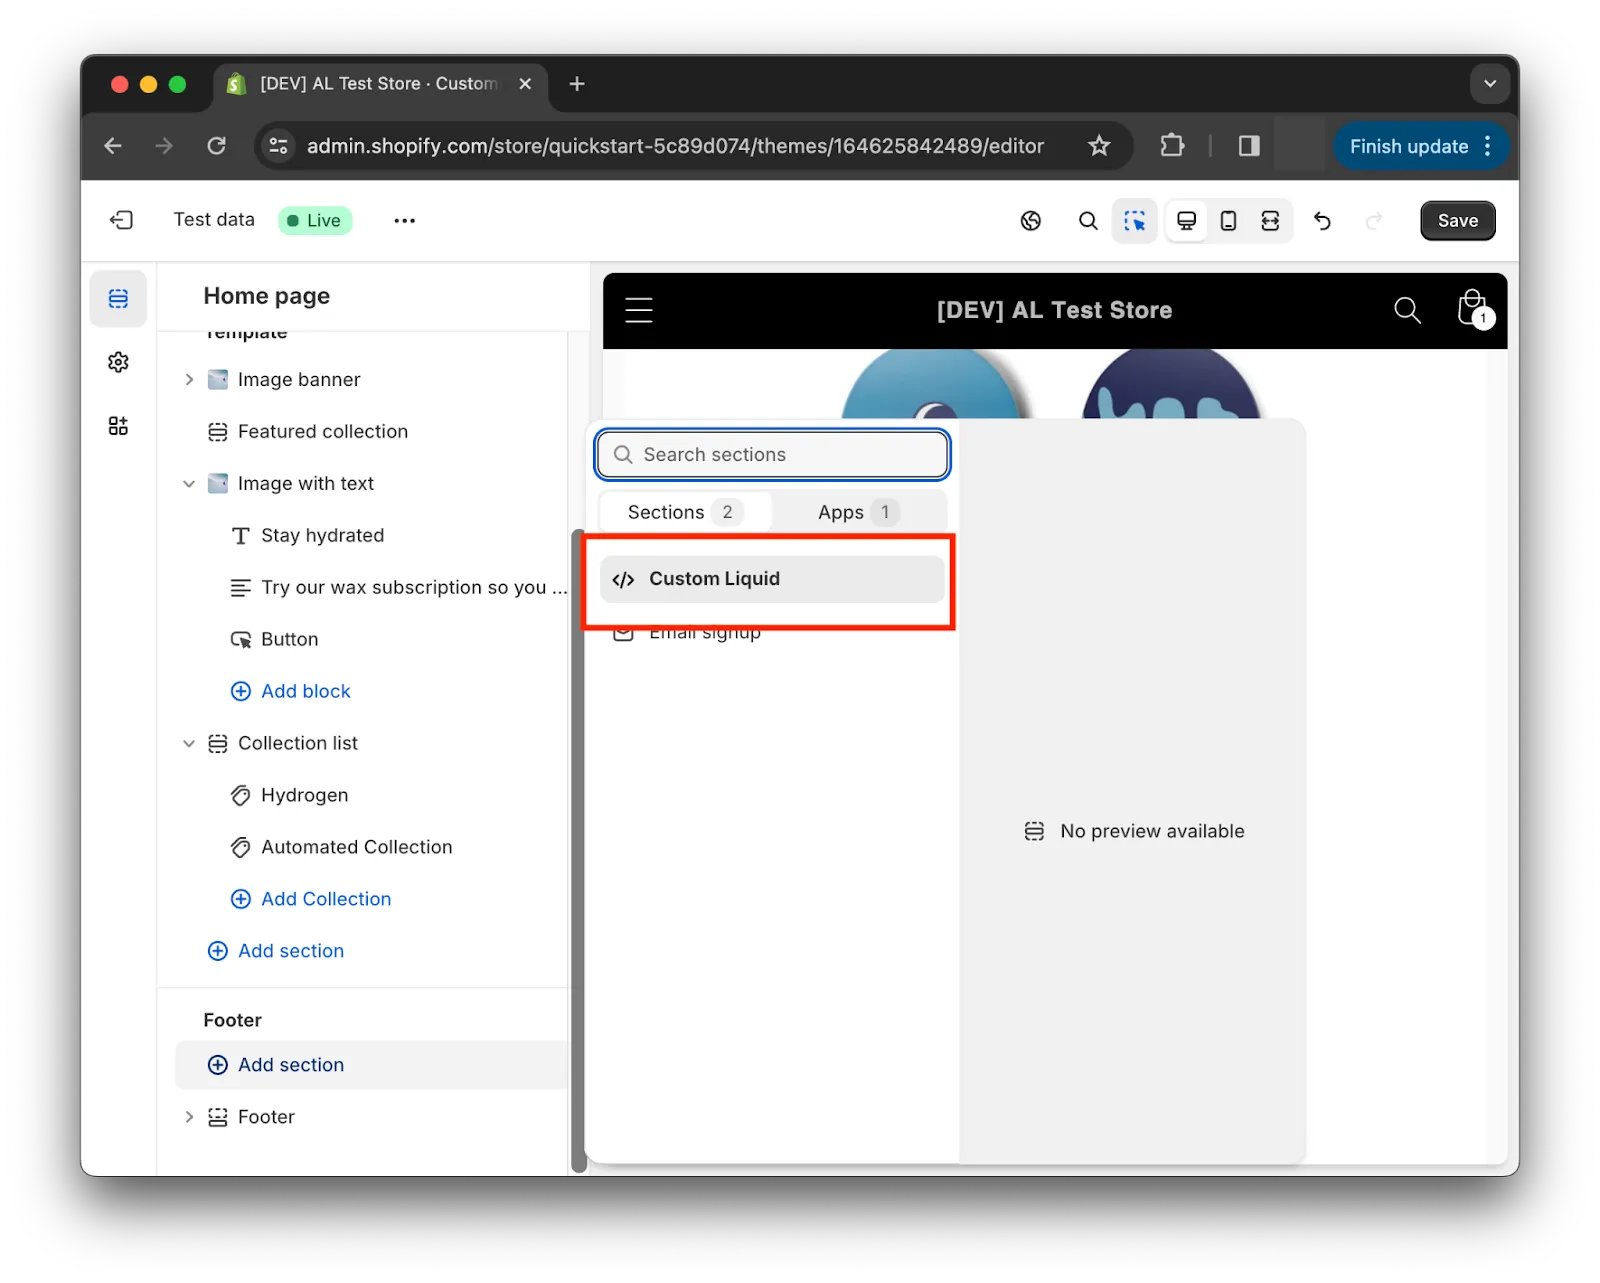Click the browser forward arrow
Image resolution: width=1600 pixels, height=1283 pixels.
click(164, 146)
